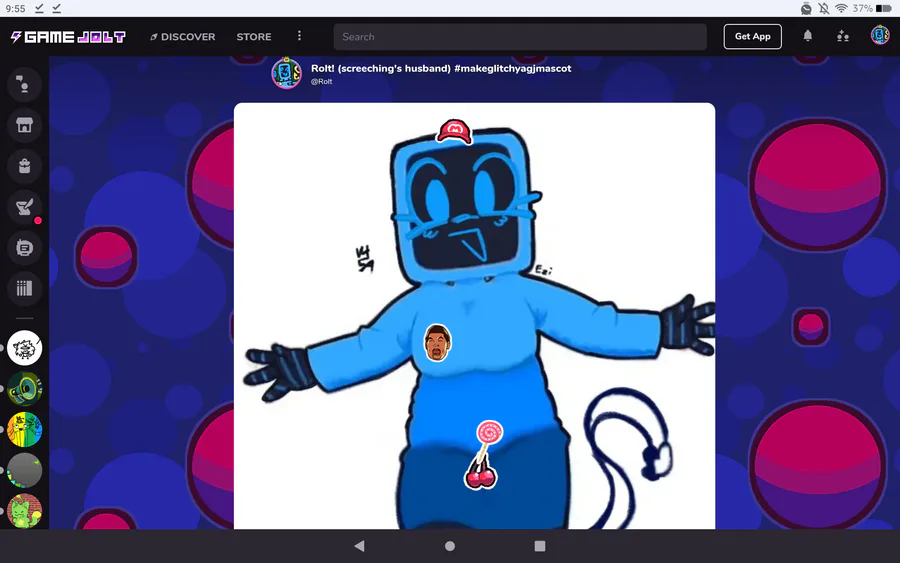Click the Game Jolt logo
900x563 pixels.
(68, 37)
